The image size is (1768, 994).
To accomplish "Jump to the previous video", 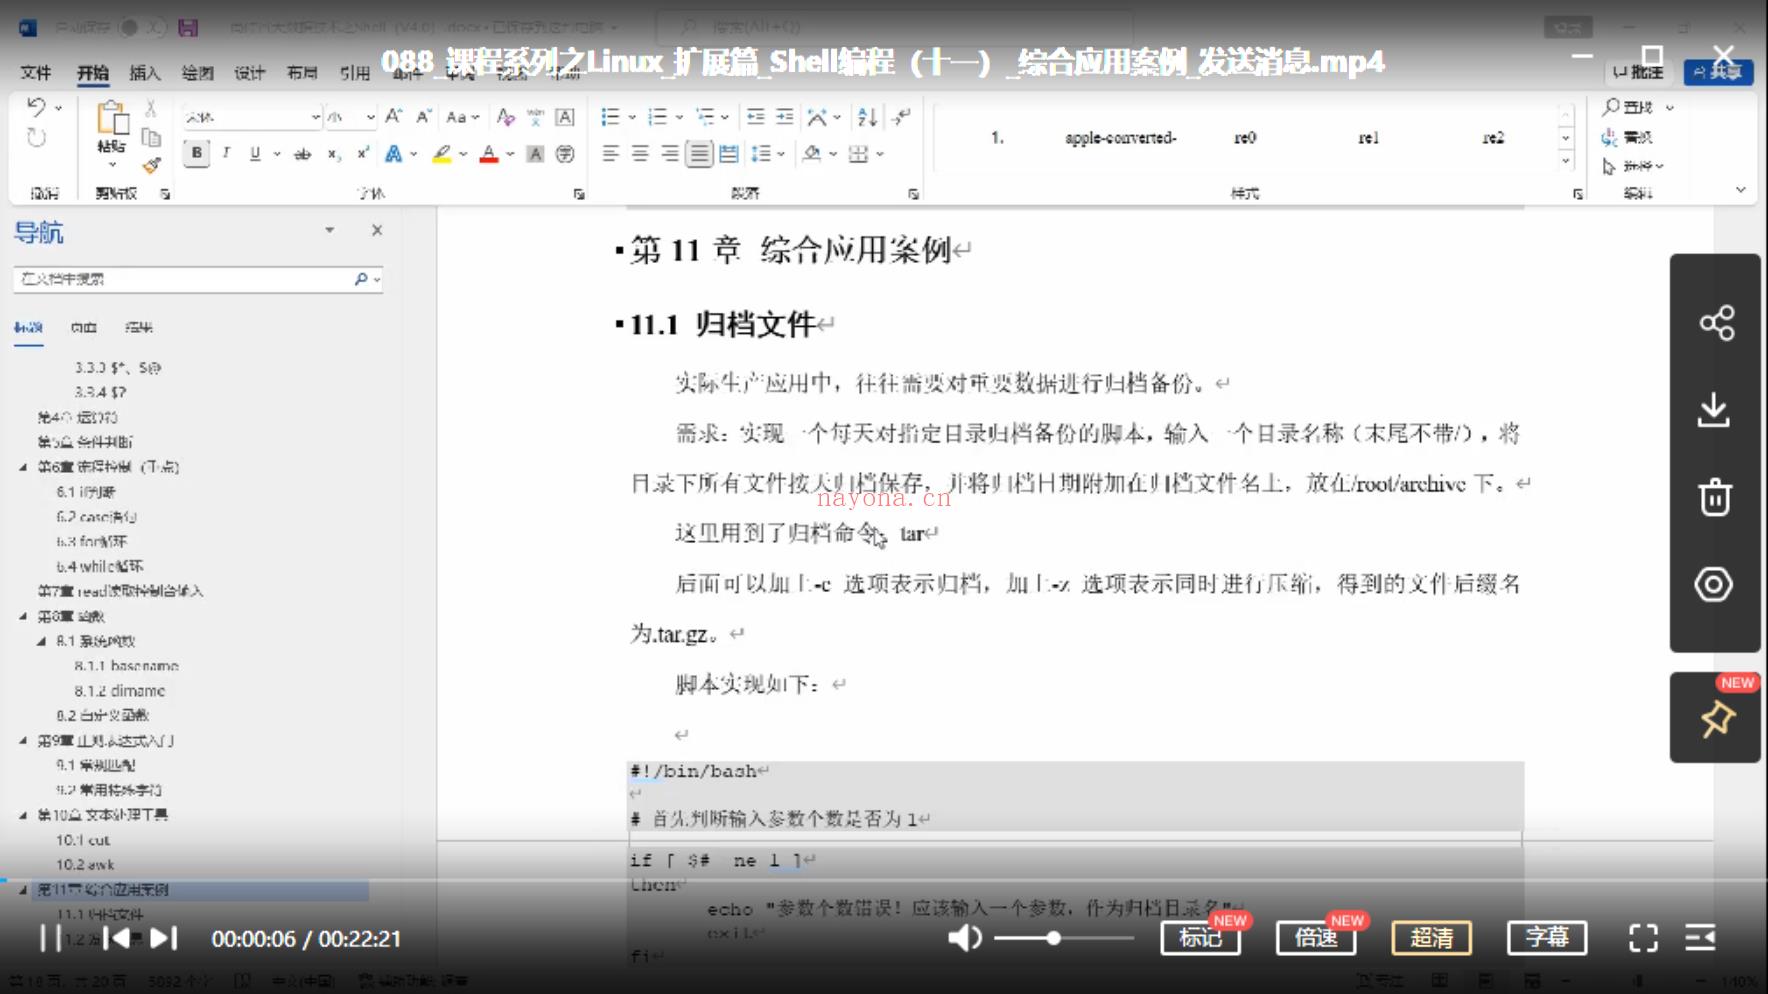I will coord(117,938).
